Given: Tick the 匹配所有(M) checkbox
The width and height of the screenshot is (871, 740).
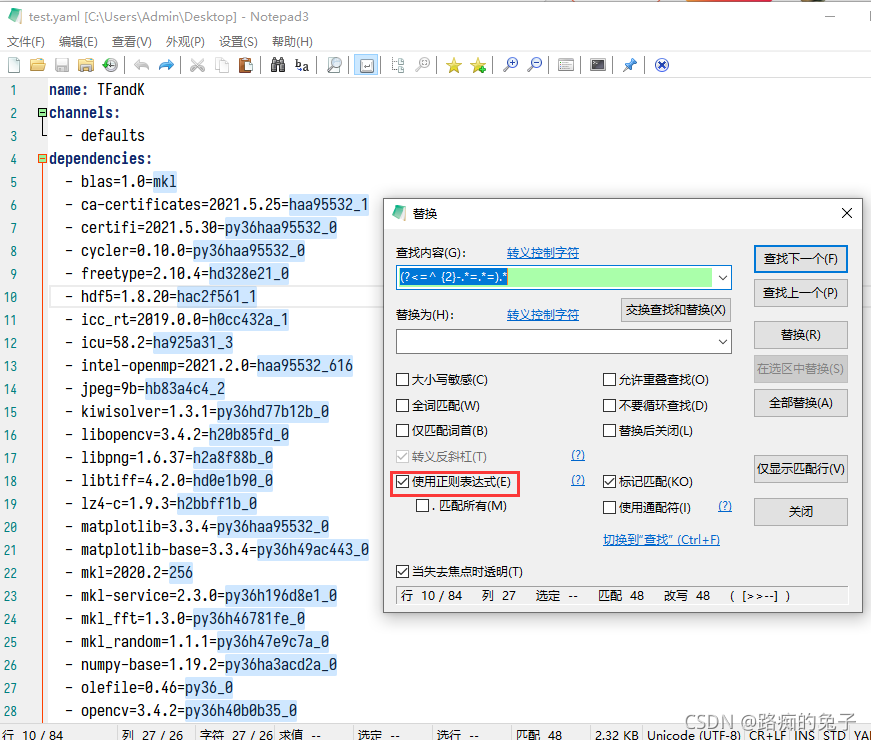Looking at the screenshot, I should click(x=422, y=506).
